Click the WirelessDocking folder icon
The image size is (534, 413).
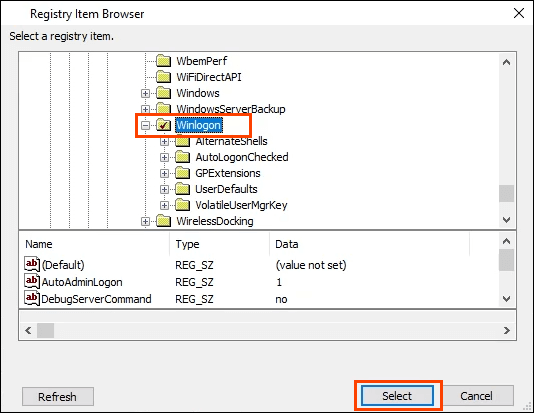coord(163,221)
